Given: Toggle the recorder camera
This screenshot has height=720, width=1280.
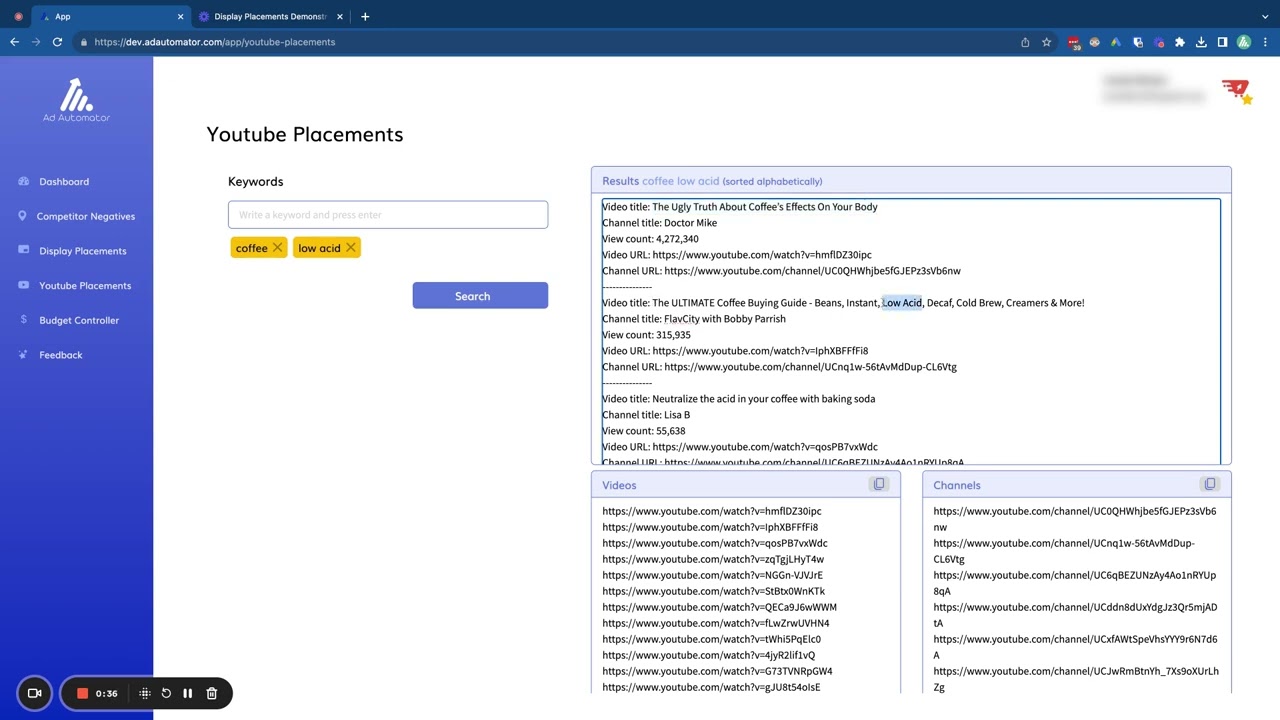Looking at the screenshot, I should 34,693.
